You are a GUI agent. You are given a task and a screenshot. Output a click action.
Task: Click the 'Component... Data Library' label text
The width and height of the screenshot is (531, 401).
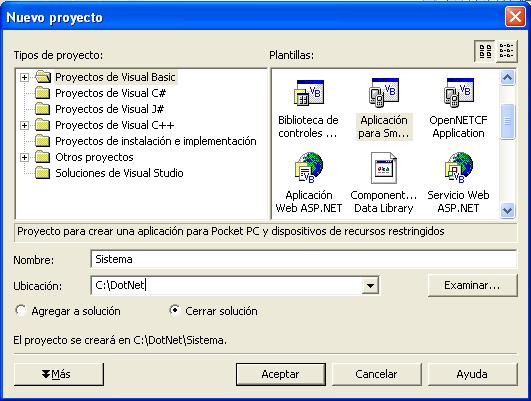point(384,202)
